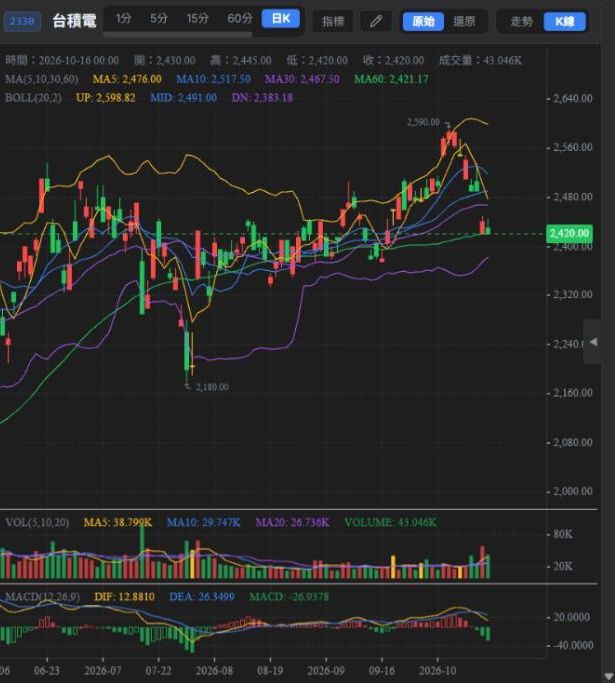Click the volume MA10: 29.747K value
This screenshot has height=683, width=615.
pos(203,522)
